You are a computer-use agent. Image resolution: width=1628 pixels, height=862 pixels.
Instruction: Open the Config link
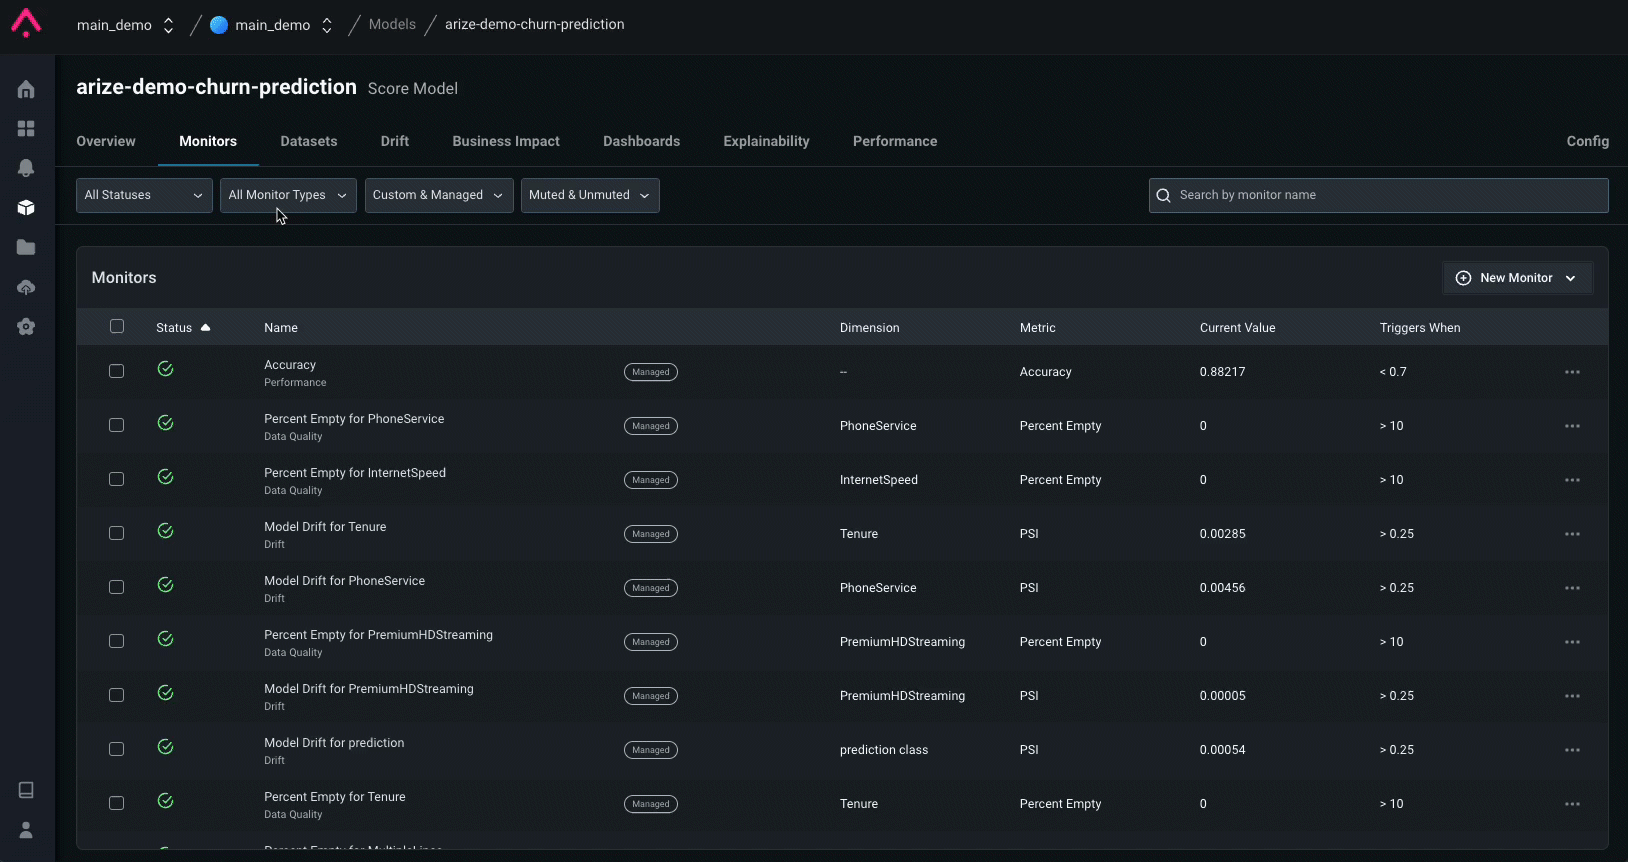[1587, 141]
